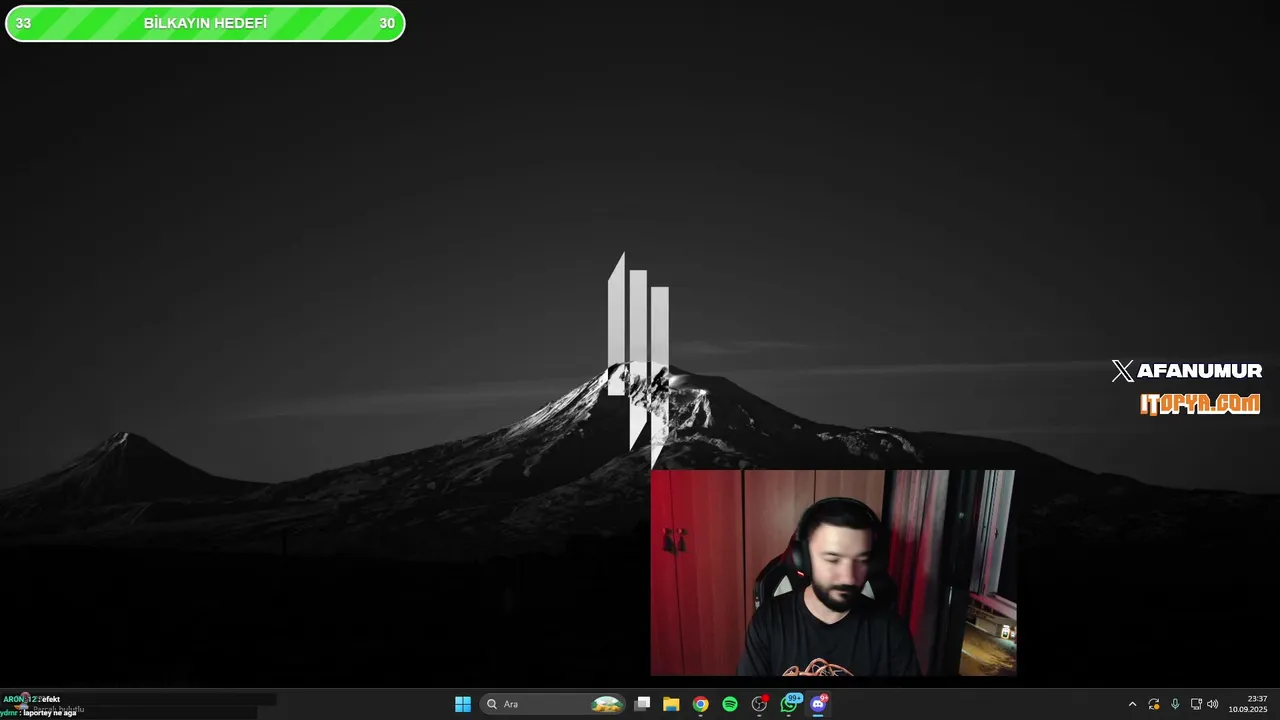
Task: Open Task View from the taskbar
Action: (643, 704)
